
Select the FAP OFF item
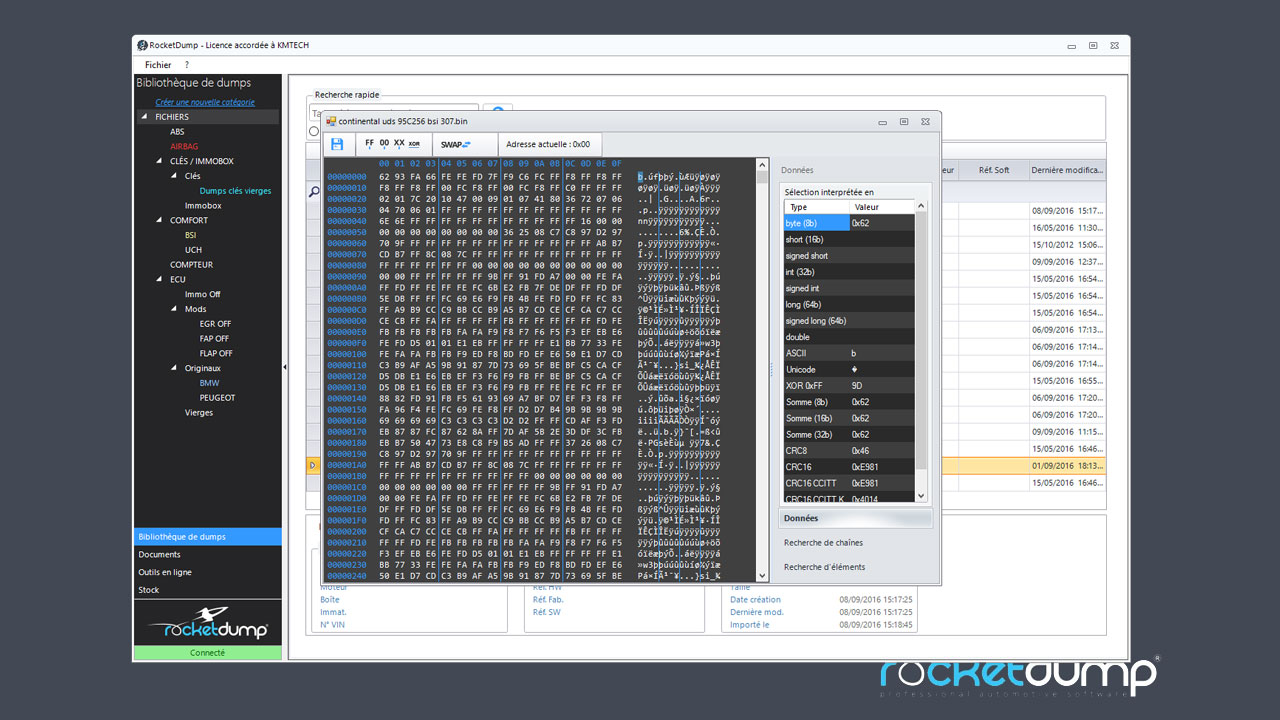214,339
